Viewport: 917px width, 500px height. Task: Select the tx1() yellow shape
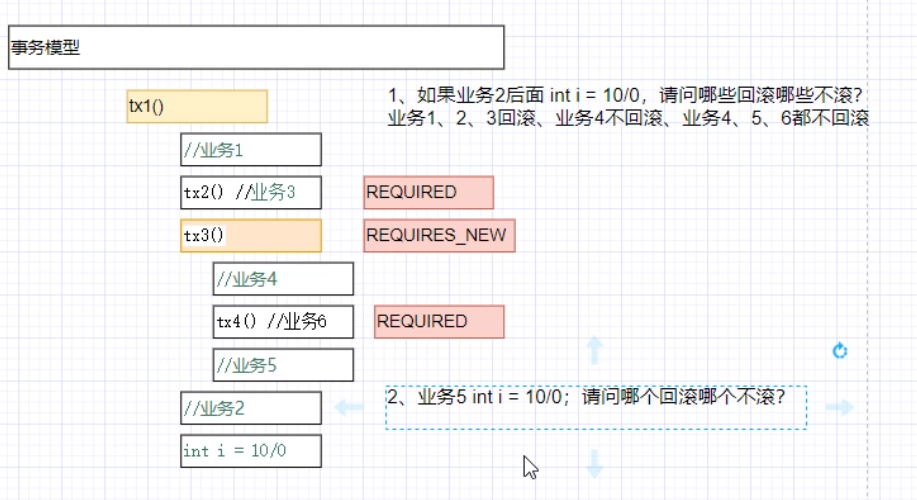tap(197, 106)
